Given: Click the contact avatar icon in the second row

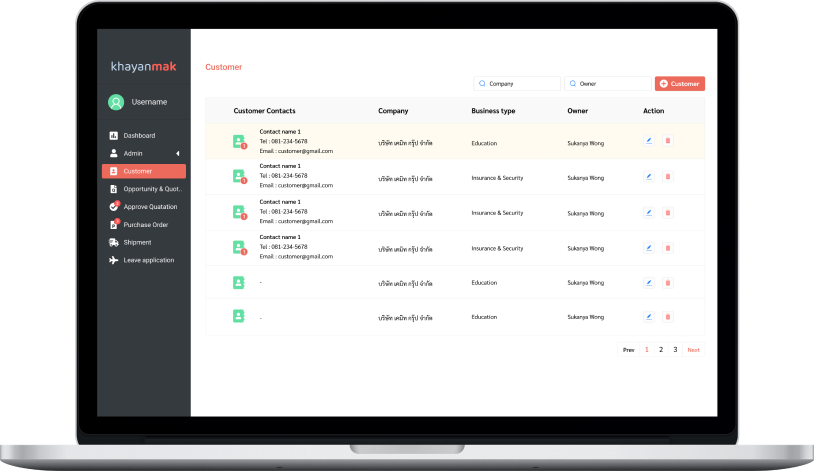Looking at the screenshot, I should (238, 177).
